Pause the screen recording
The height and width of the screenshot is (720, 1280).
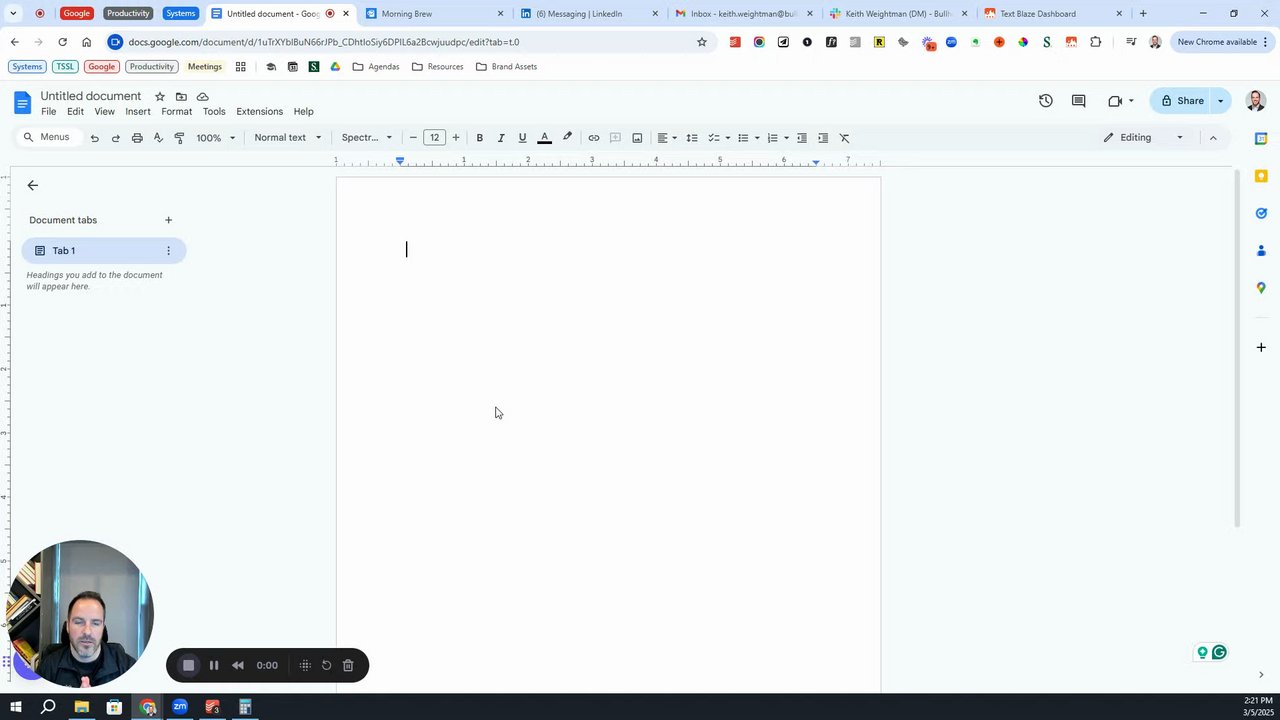point(214,665)
